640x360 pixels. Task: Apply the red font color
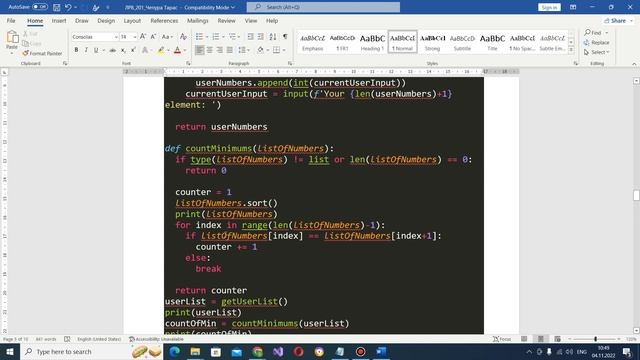178,50
